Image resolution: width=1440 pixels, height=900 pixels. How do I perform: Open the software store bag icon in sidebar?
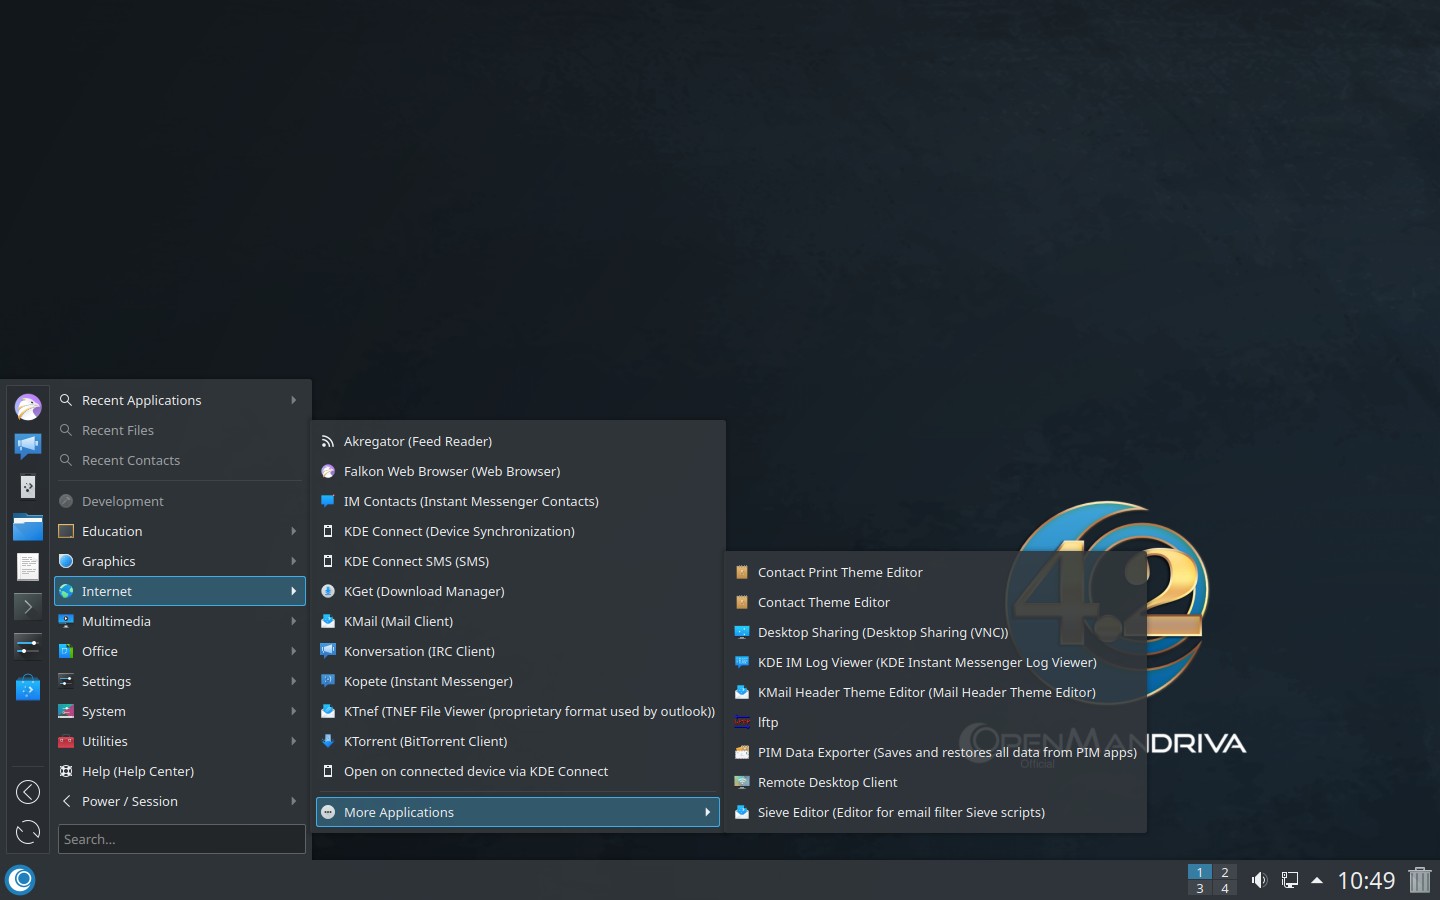28,687
